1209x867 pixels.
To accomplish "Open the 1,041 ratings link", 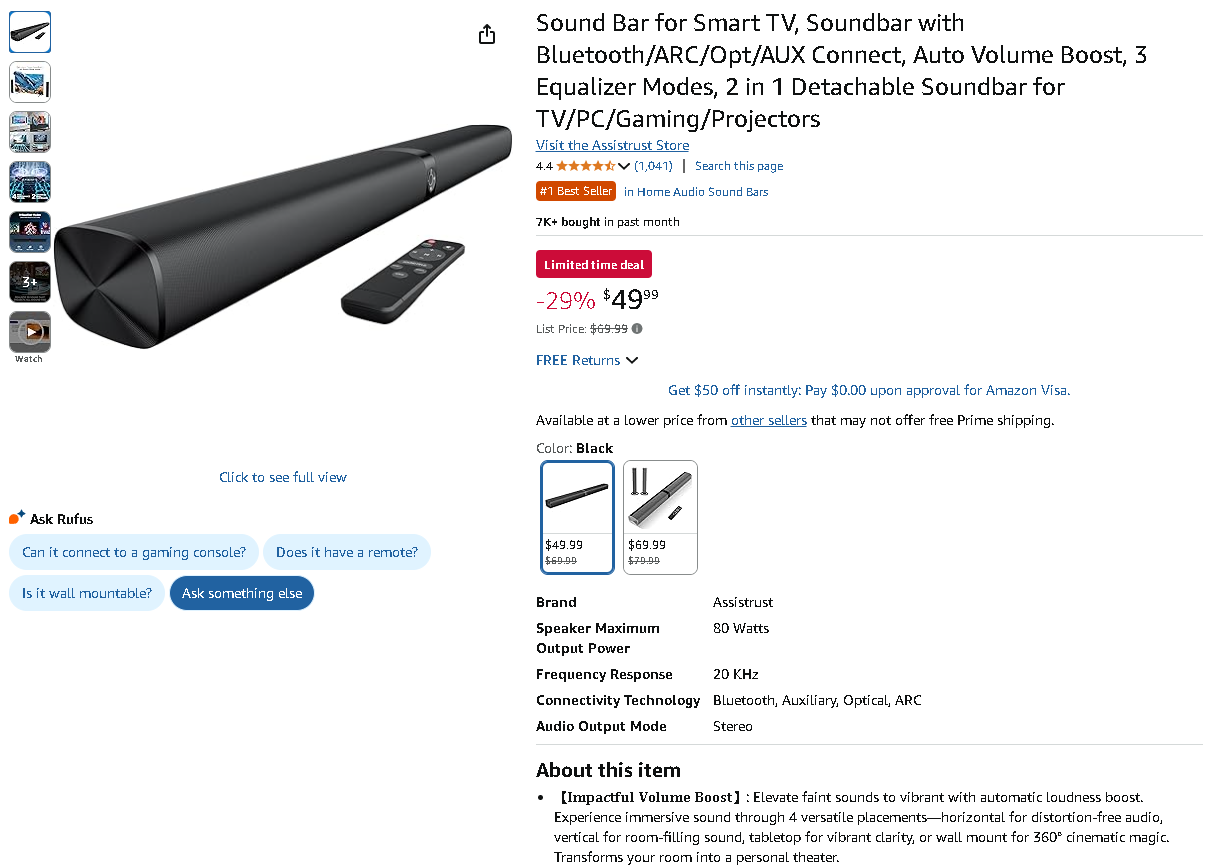I will pos(653,166).
